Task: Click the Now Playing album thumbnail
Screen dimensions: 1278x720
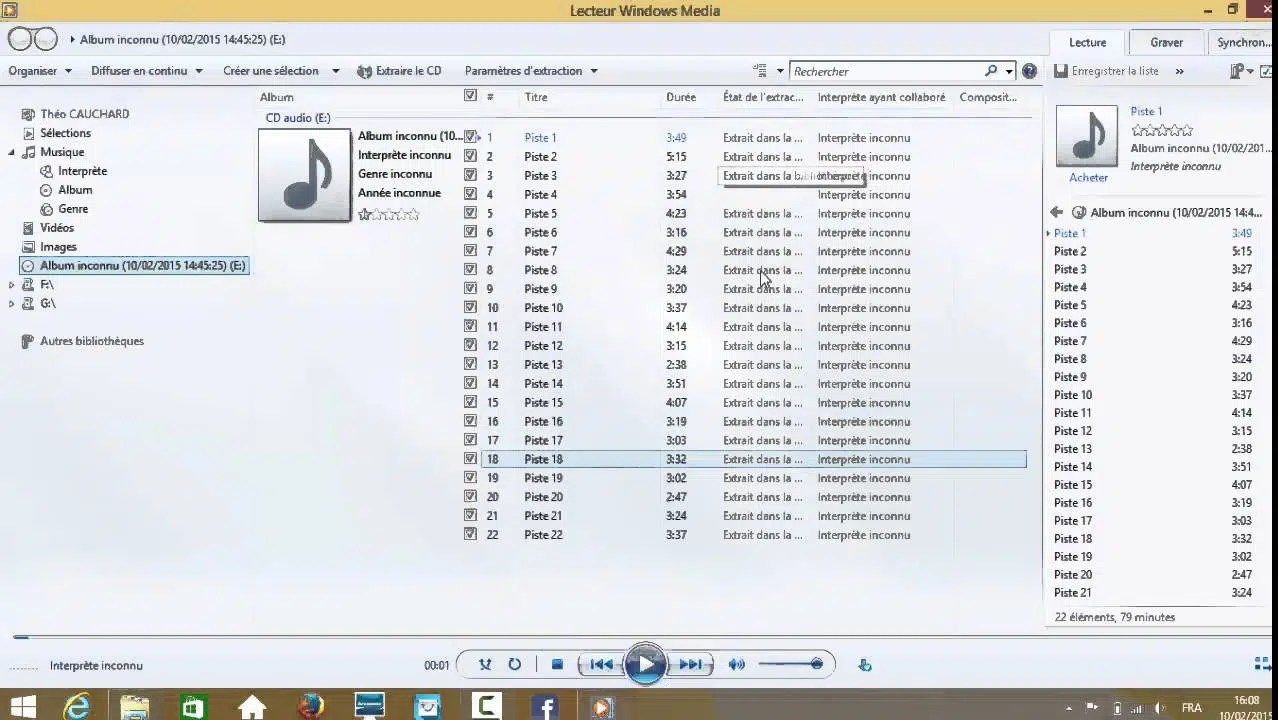Action: pos(1087,135)
